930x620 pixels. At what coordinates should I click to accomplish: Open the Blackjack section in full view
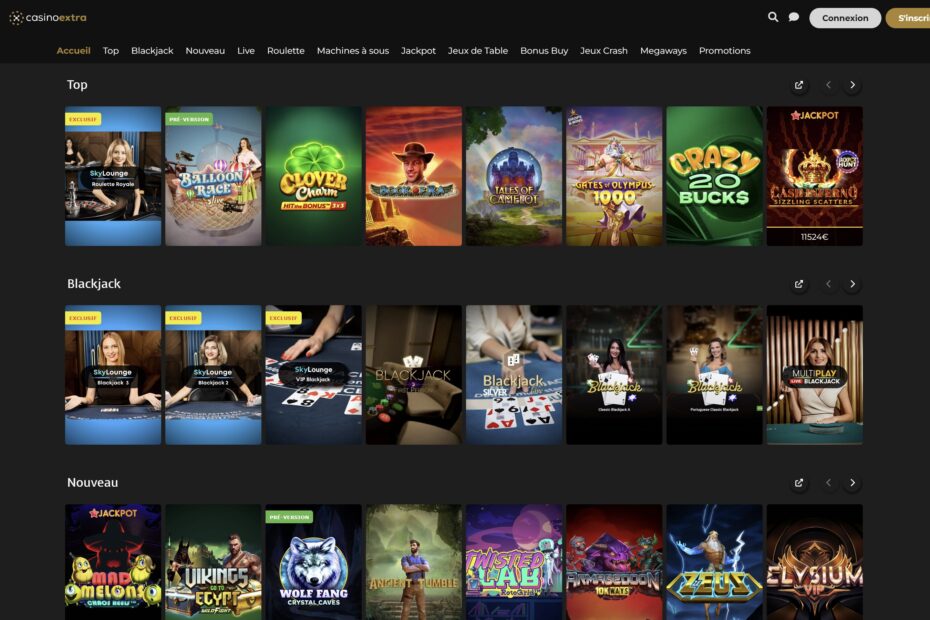pos(799,284)
